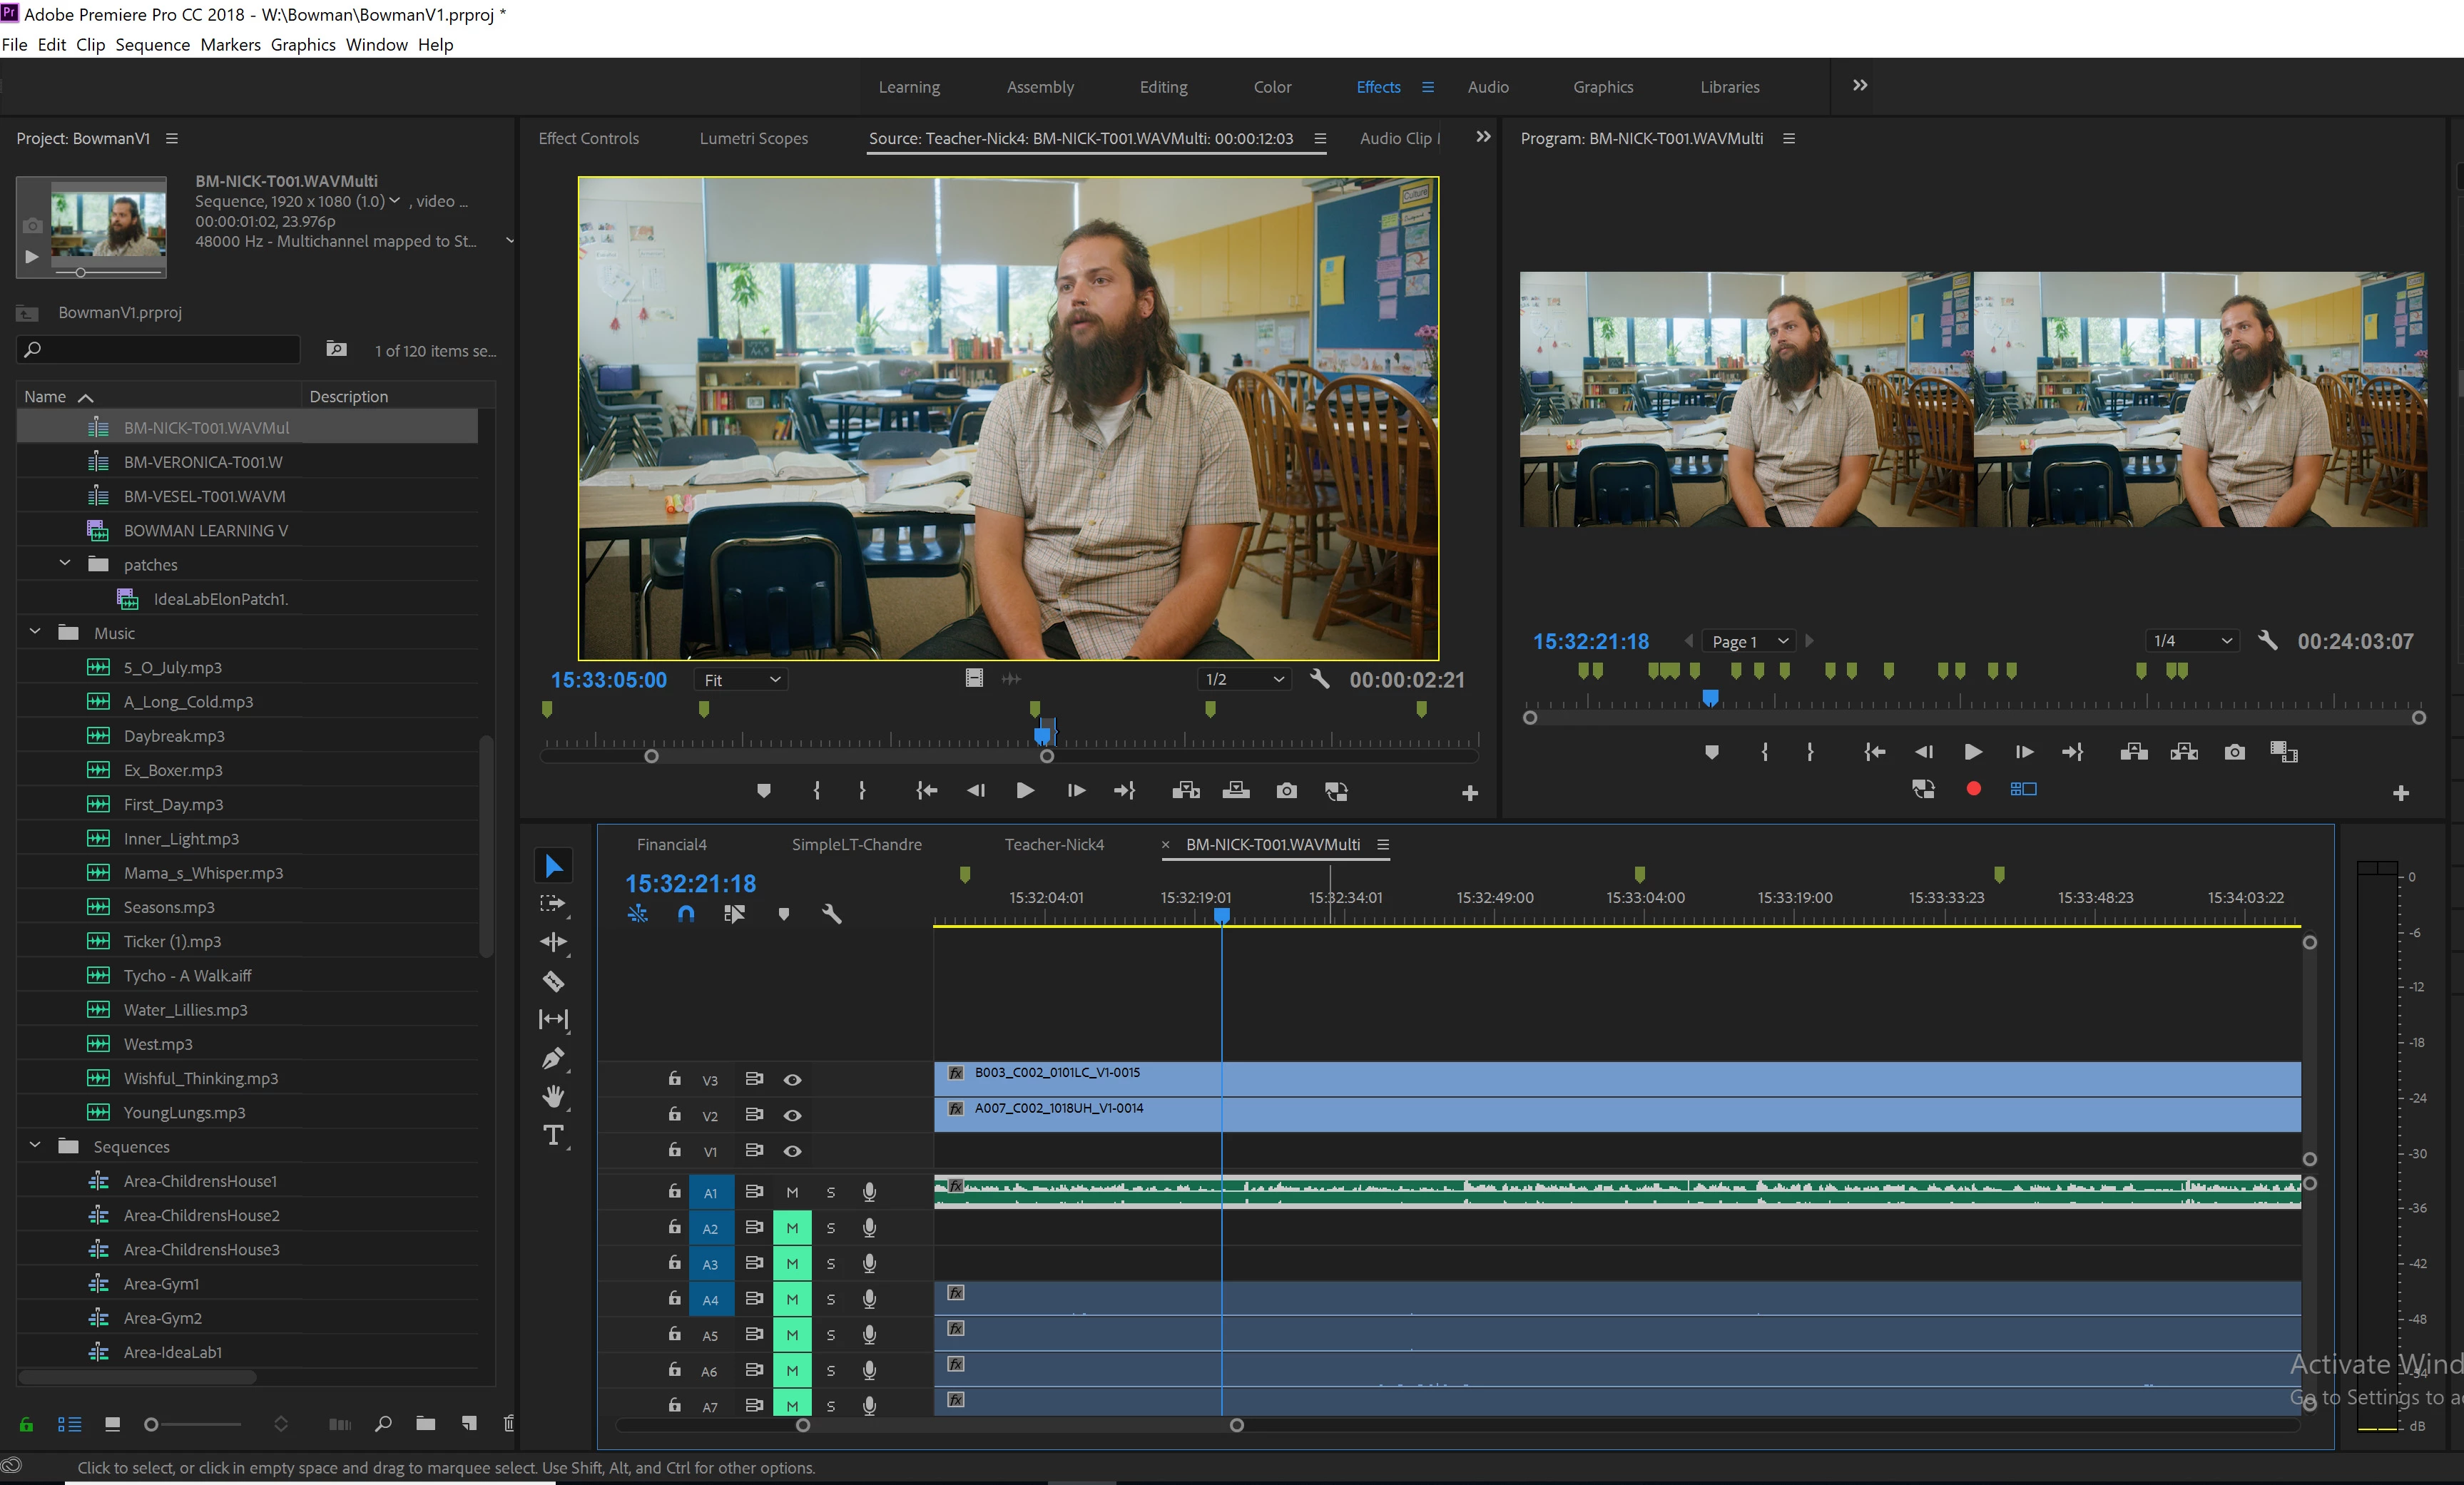Toggle Snap magnet icon in timeline
This screenshot has width=2464, height=1485.
tap(686, 913)
